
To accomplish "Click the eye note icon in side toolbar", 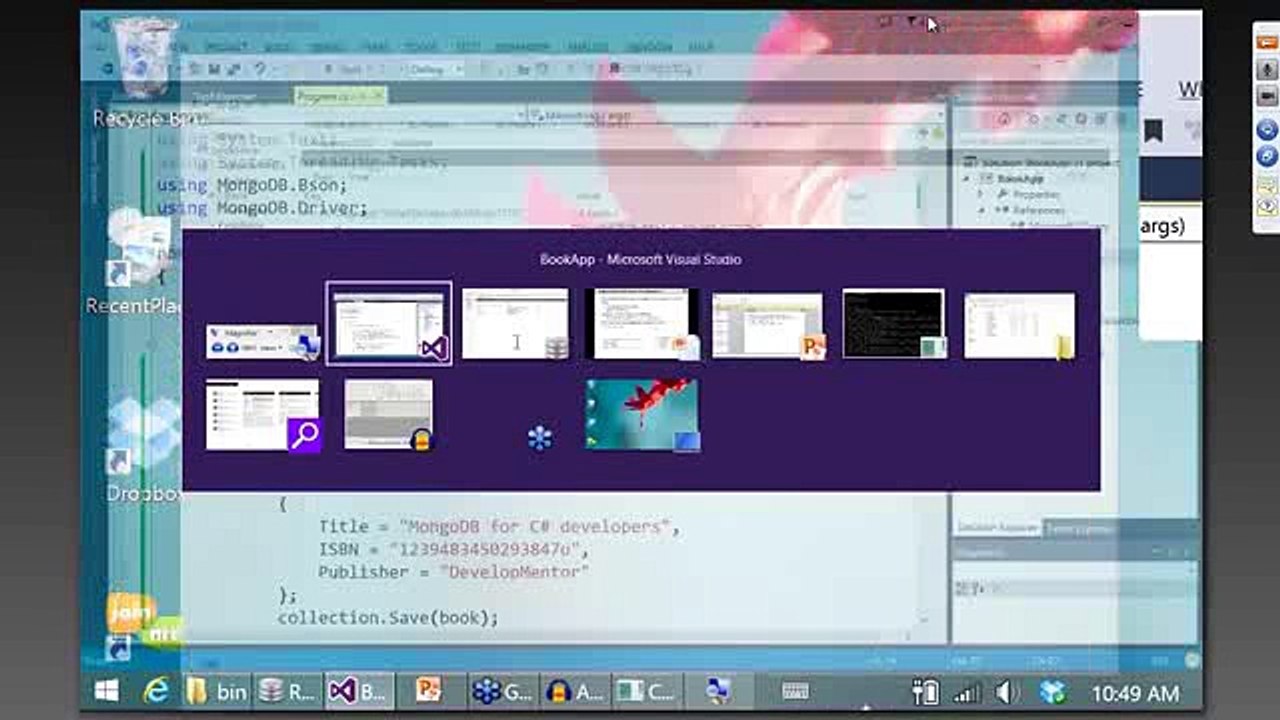I will coord(1266,207).
